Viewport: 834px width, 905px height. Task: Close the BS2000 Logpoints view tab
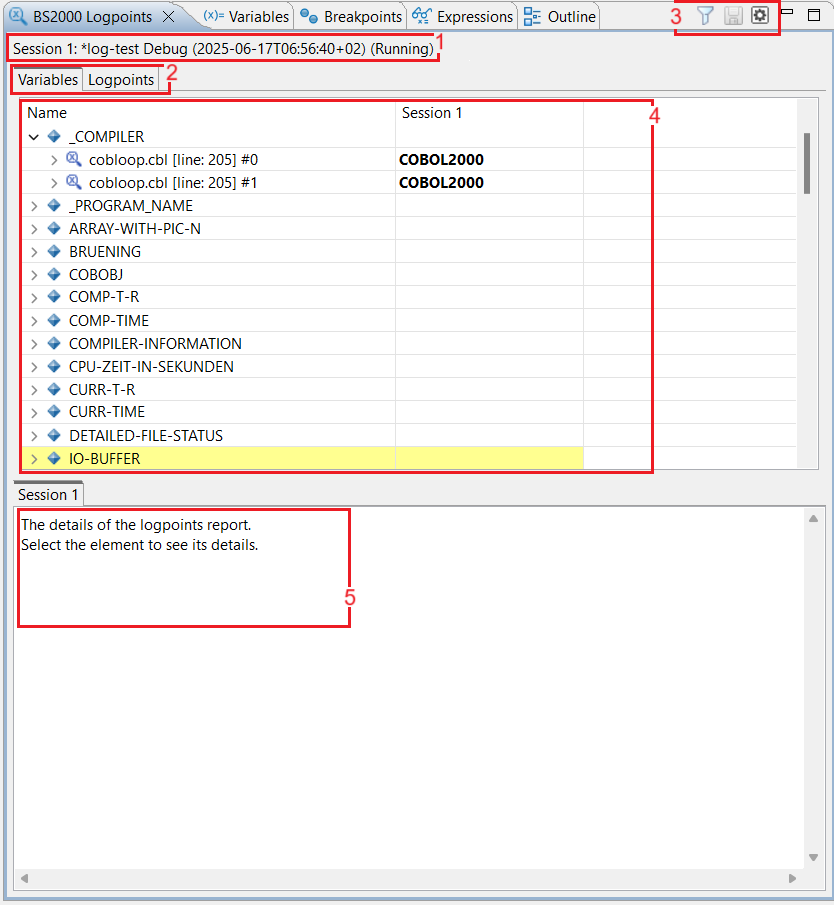(168, 17)
